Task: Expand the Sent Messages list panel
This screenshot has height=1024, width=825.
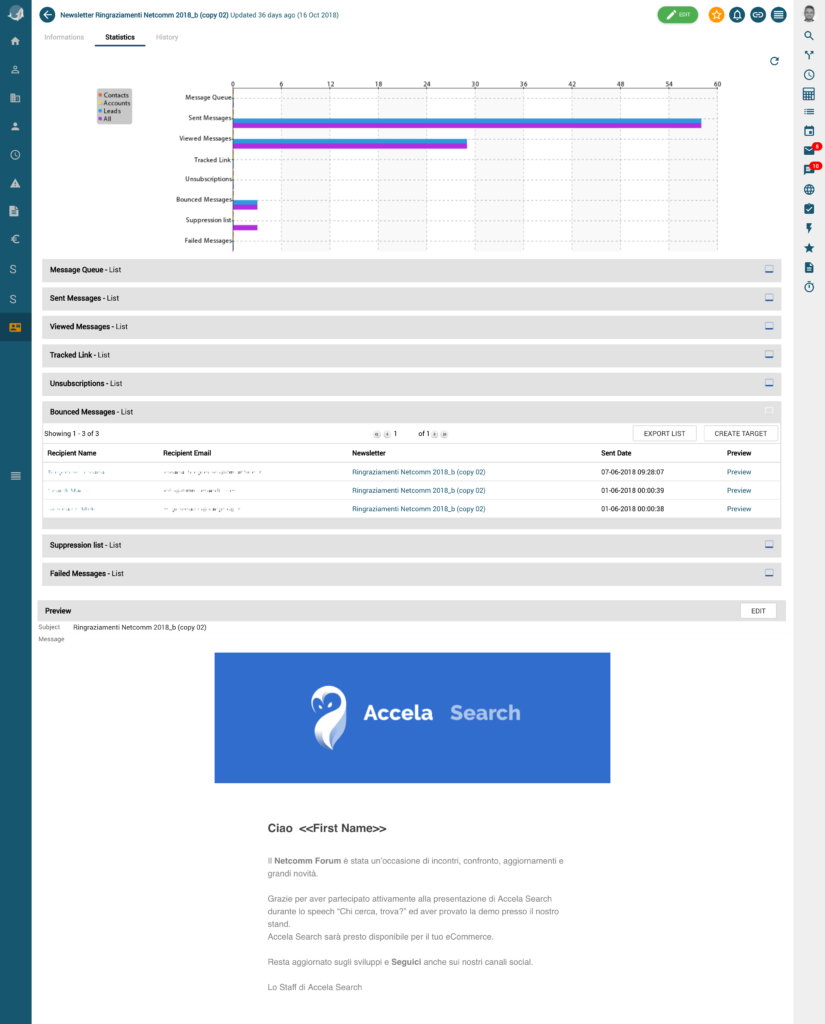Action: [769, 298]
